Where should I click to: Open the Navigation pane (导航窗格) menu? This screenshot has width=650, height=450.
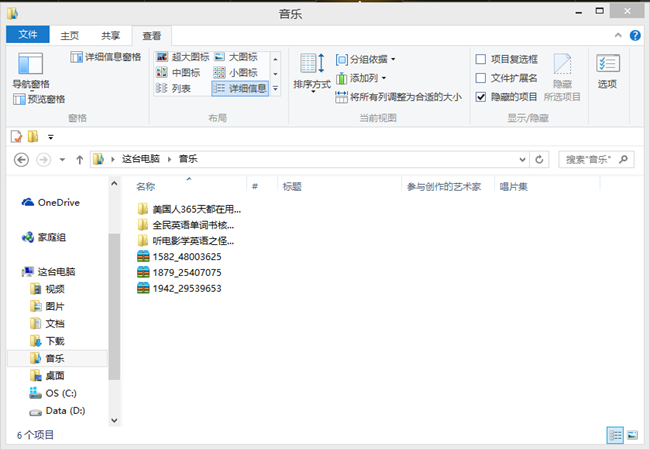[30, 70]
